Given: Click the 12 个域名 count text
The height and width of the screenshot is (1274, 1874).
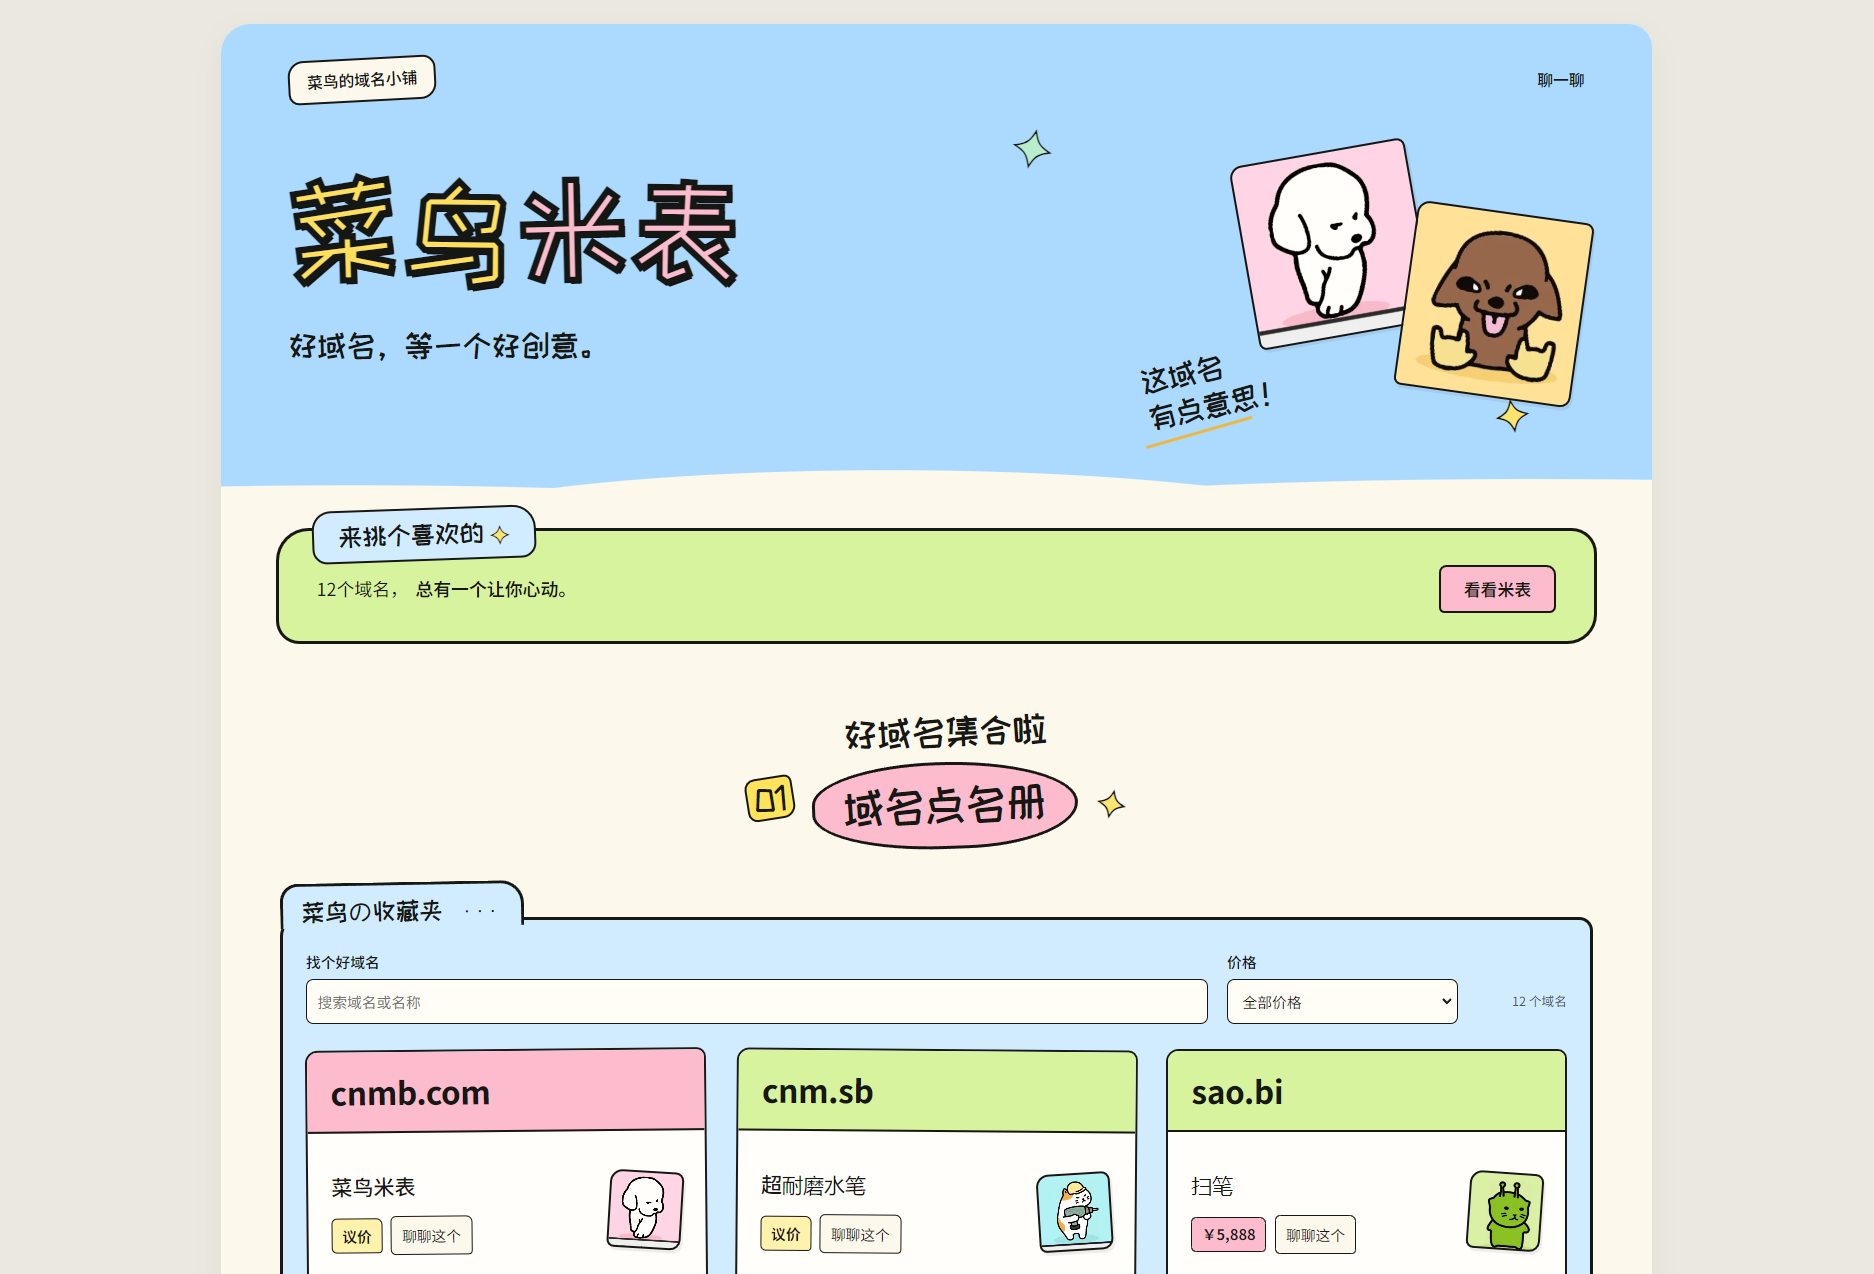Looking at the screenshot, I should [1539, 1001].
